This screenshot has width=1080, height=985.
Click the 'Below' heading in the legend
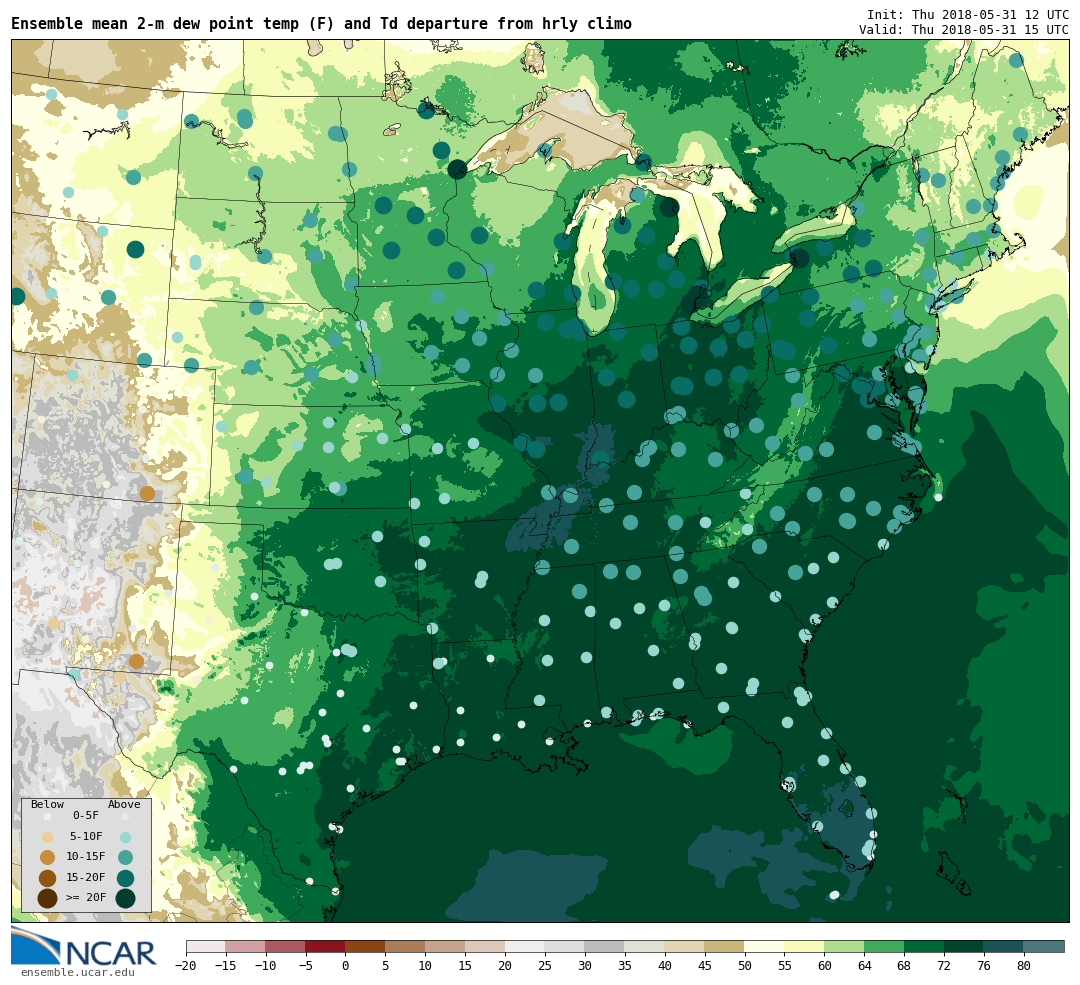click(x=48, y=805)
